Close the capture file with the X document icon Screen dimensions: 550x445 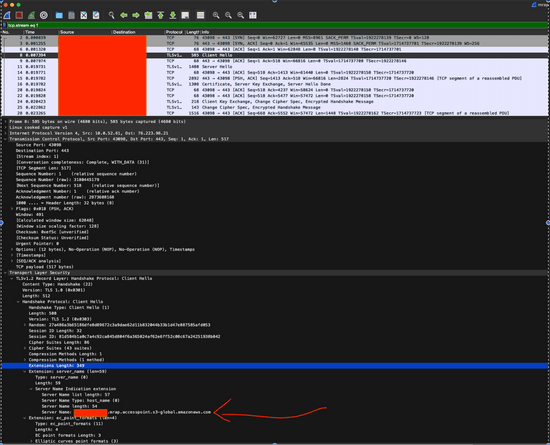click(x=83, y=15)
